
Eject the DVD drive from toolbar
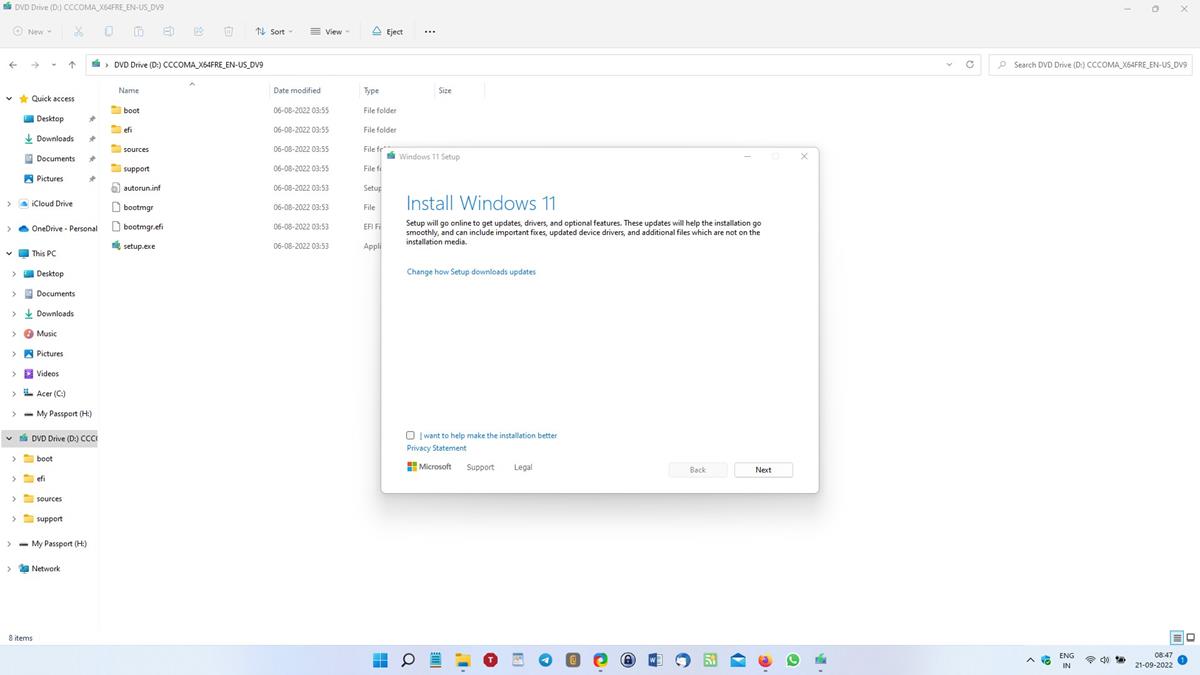[388, 31]
